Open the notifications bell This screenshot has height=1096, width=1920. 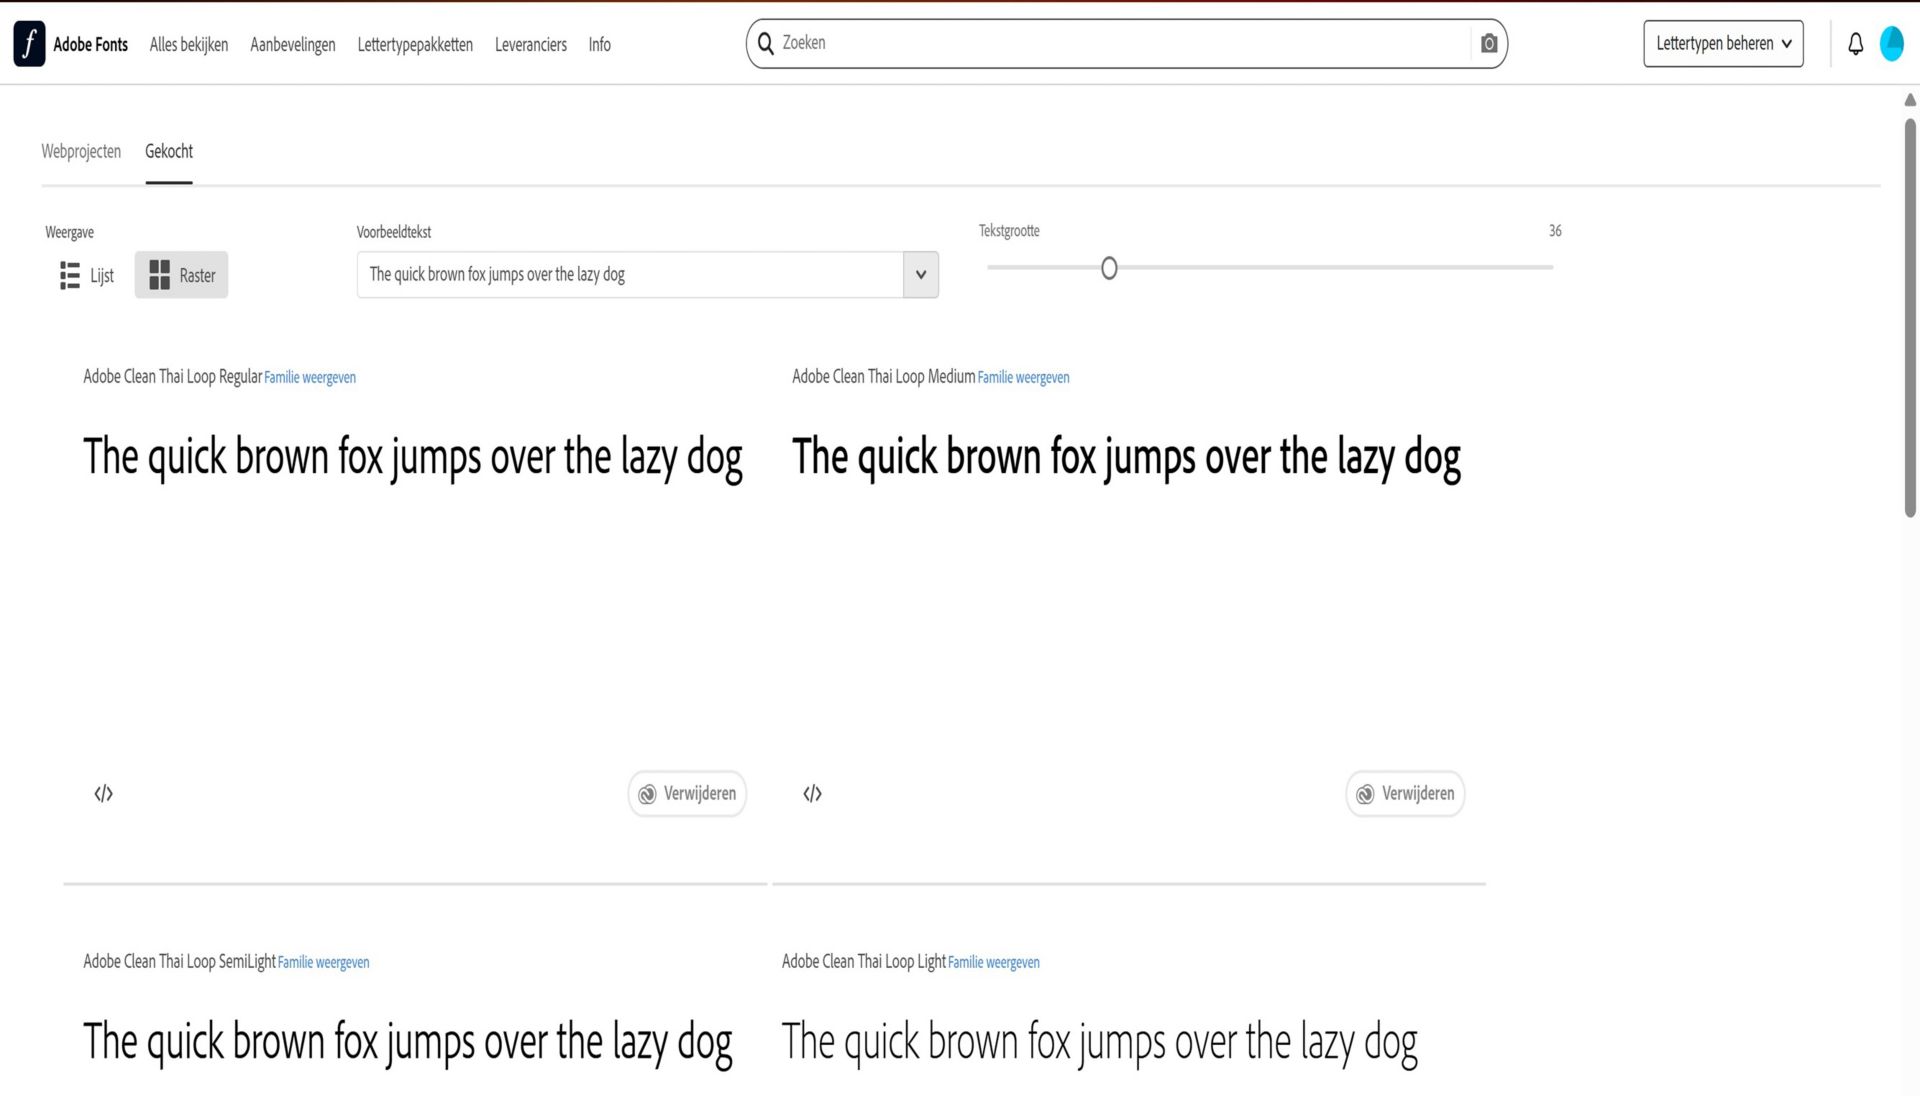[1855, 44]
